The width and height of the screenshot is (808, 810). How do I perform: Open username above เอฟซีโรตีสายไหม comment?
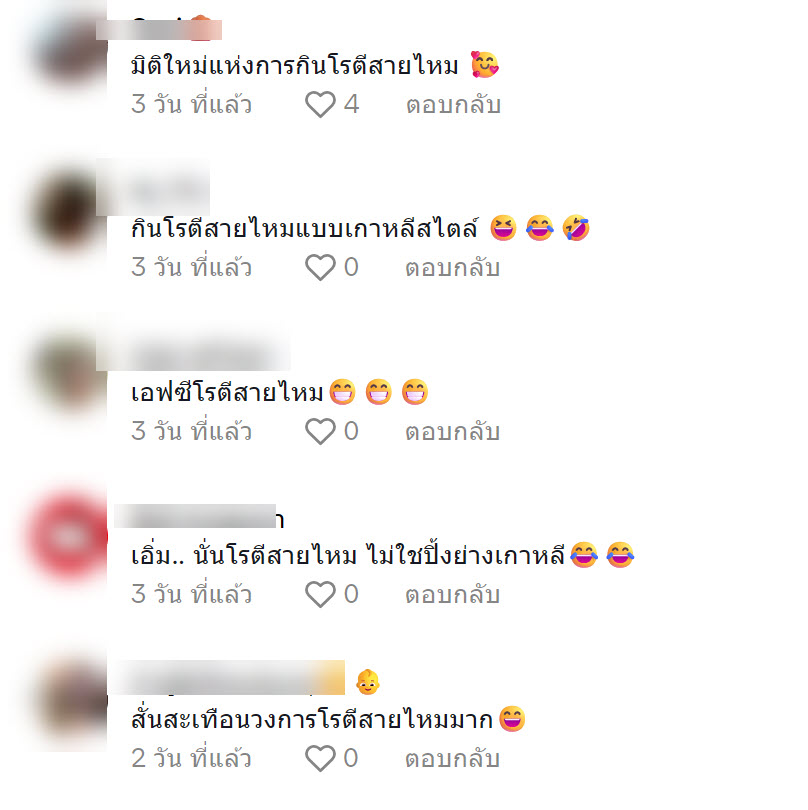(193, 353)
